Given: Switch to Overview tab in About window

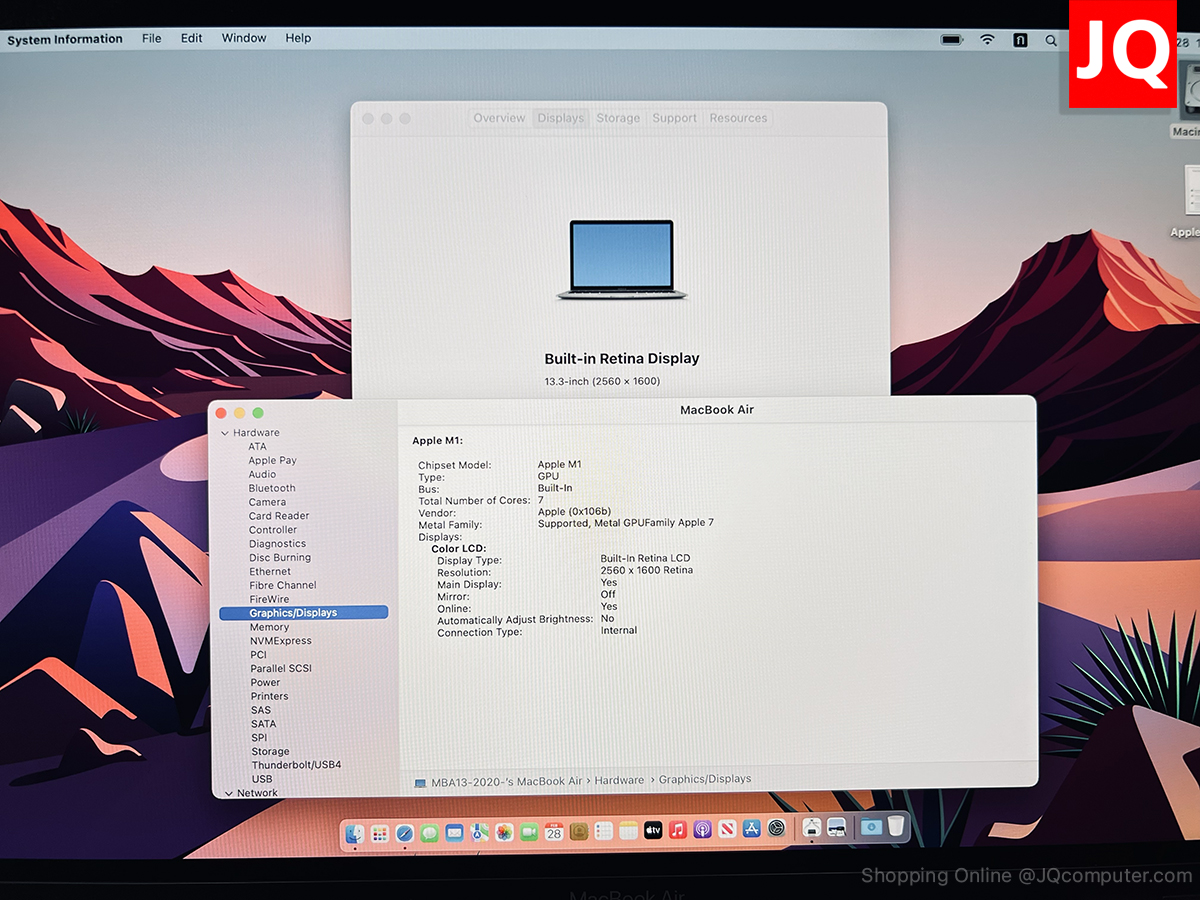Looking at the screenshot, I should click(x=499, y=118).
